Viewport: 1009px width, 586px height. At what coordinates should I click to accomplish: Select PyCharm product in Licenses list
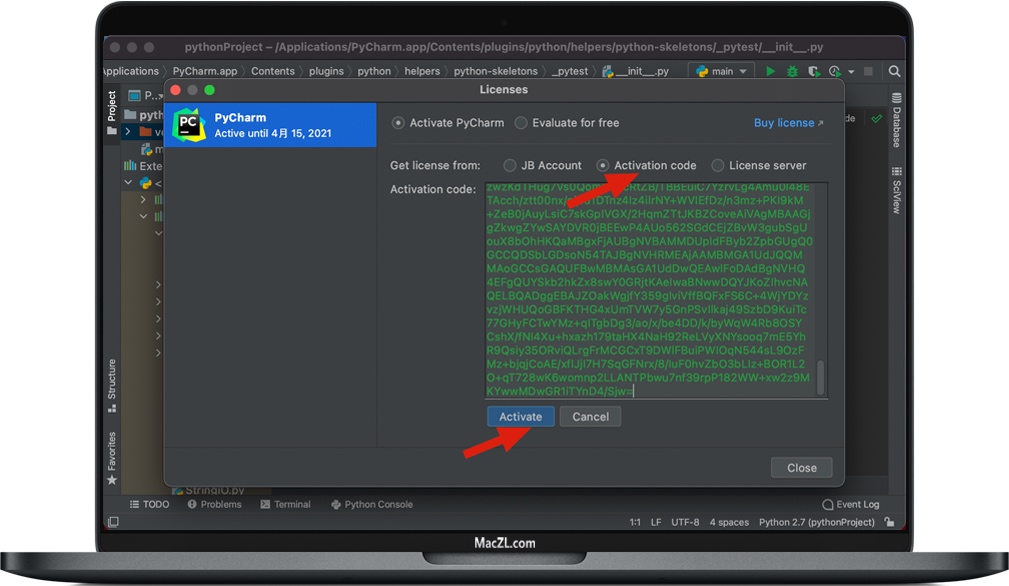(x=270, y=125)
